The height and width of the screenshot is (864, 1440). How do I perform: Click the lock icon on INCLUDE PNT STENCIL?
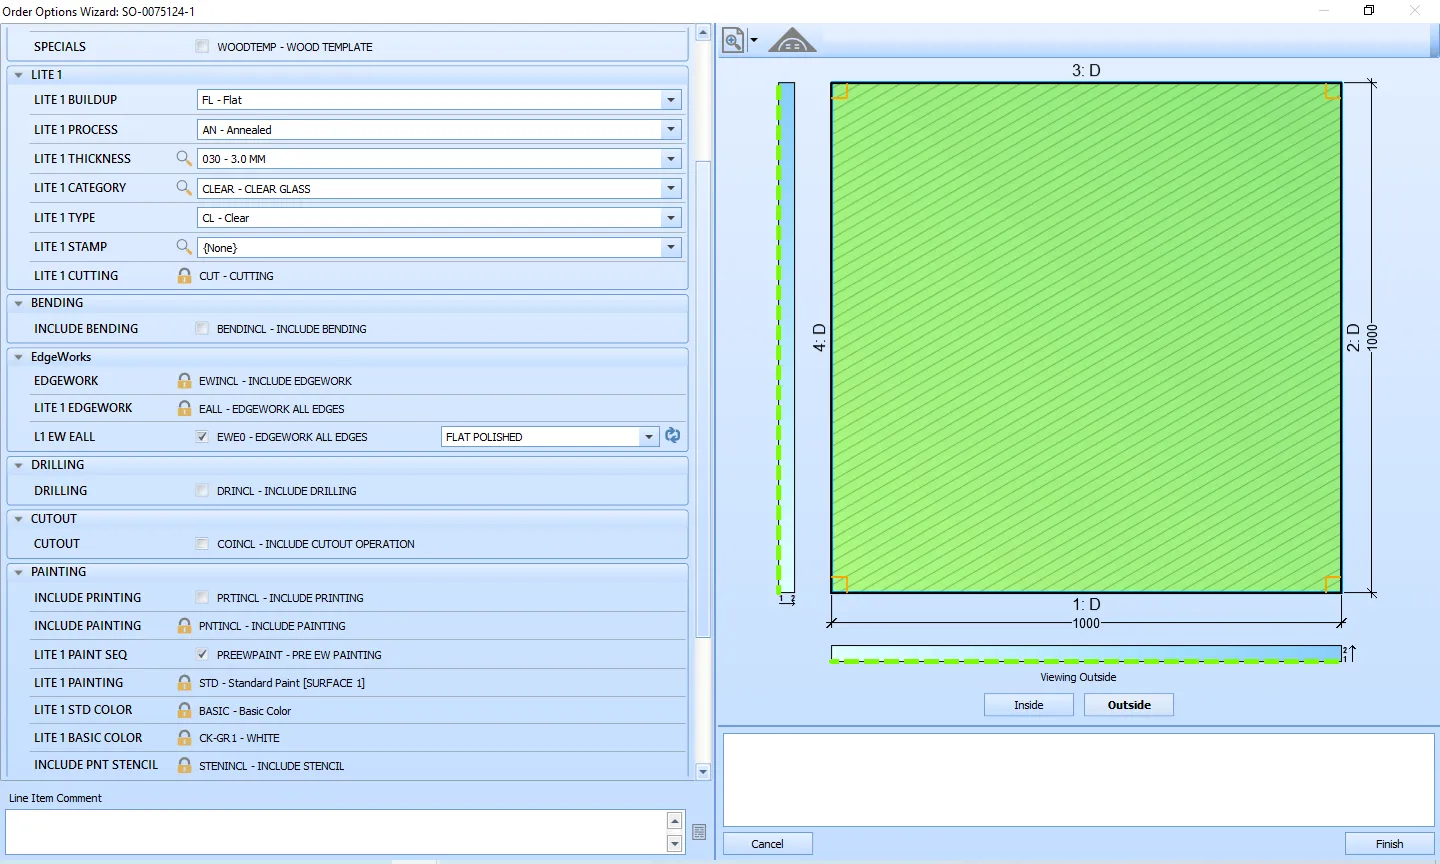point(184,765)
